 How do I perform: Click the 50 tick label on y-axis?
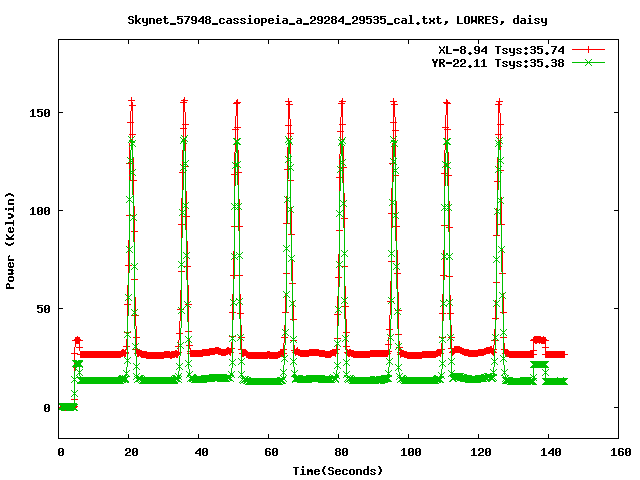43,309
